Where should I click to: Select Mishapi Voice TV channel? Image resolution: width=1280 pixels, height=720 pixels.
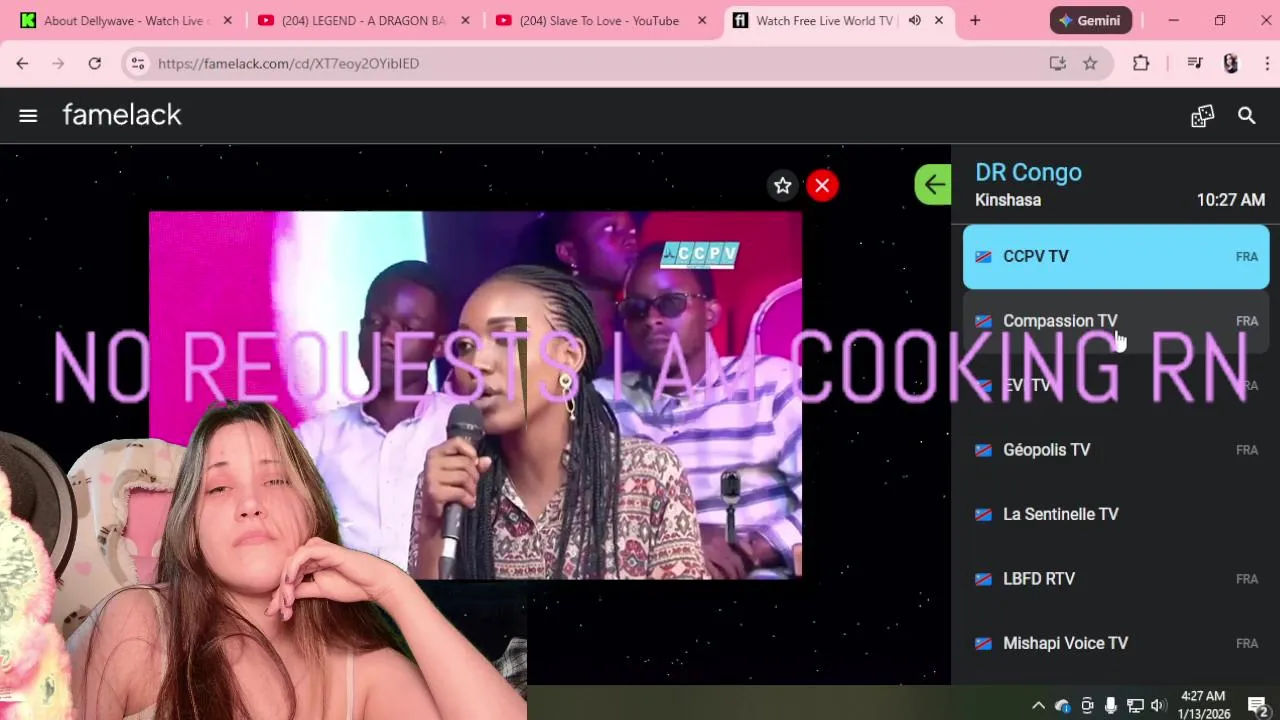point(1116,643)
